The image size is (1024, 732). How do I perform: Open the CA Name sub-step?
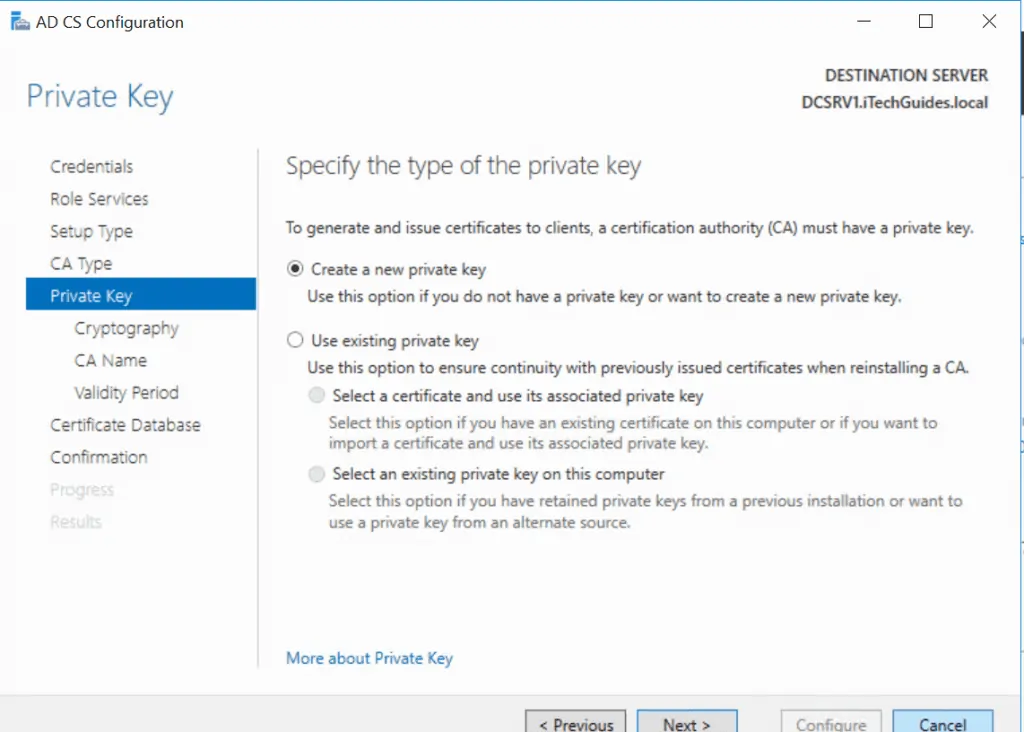[110, 360]
